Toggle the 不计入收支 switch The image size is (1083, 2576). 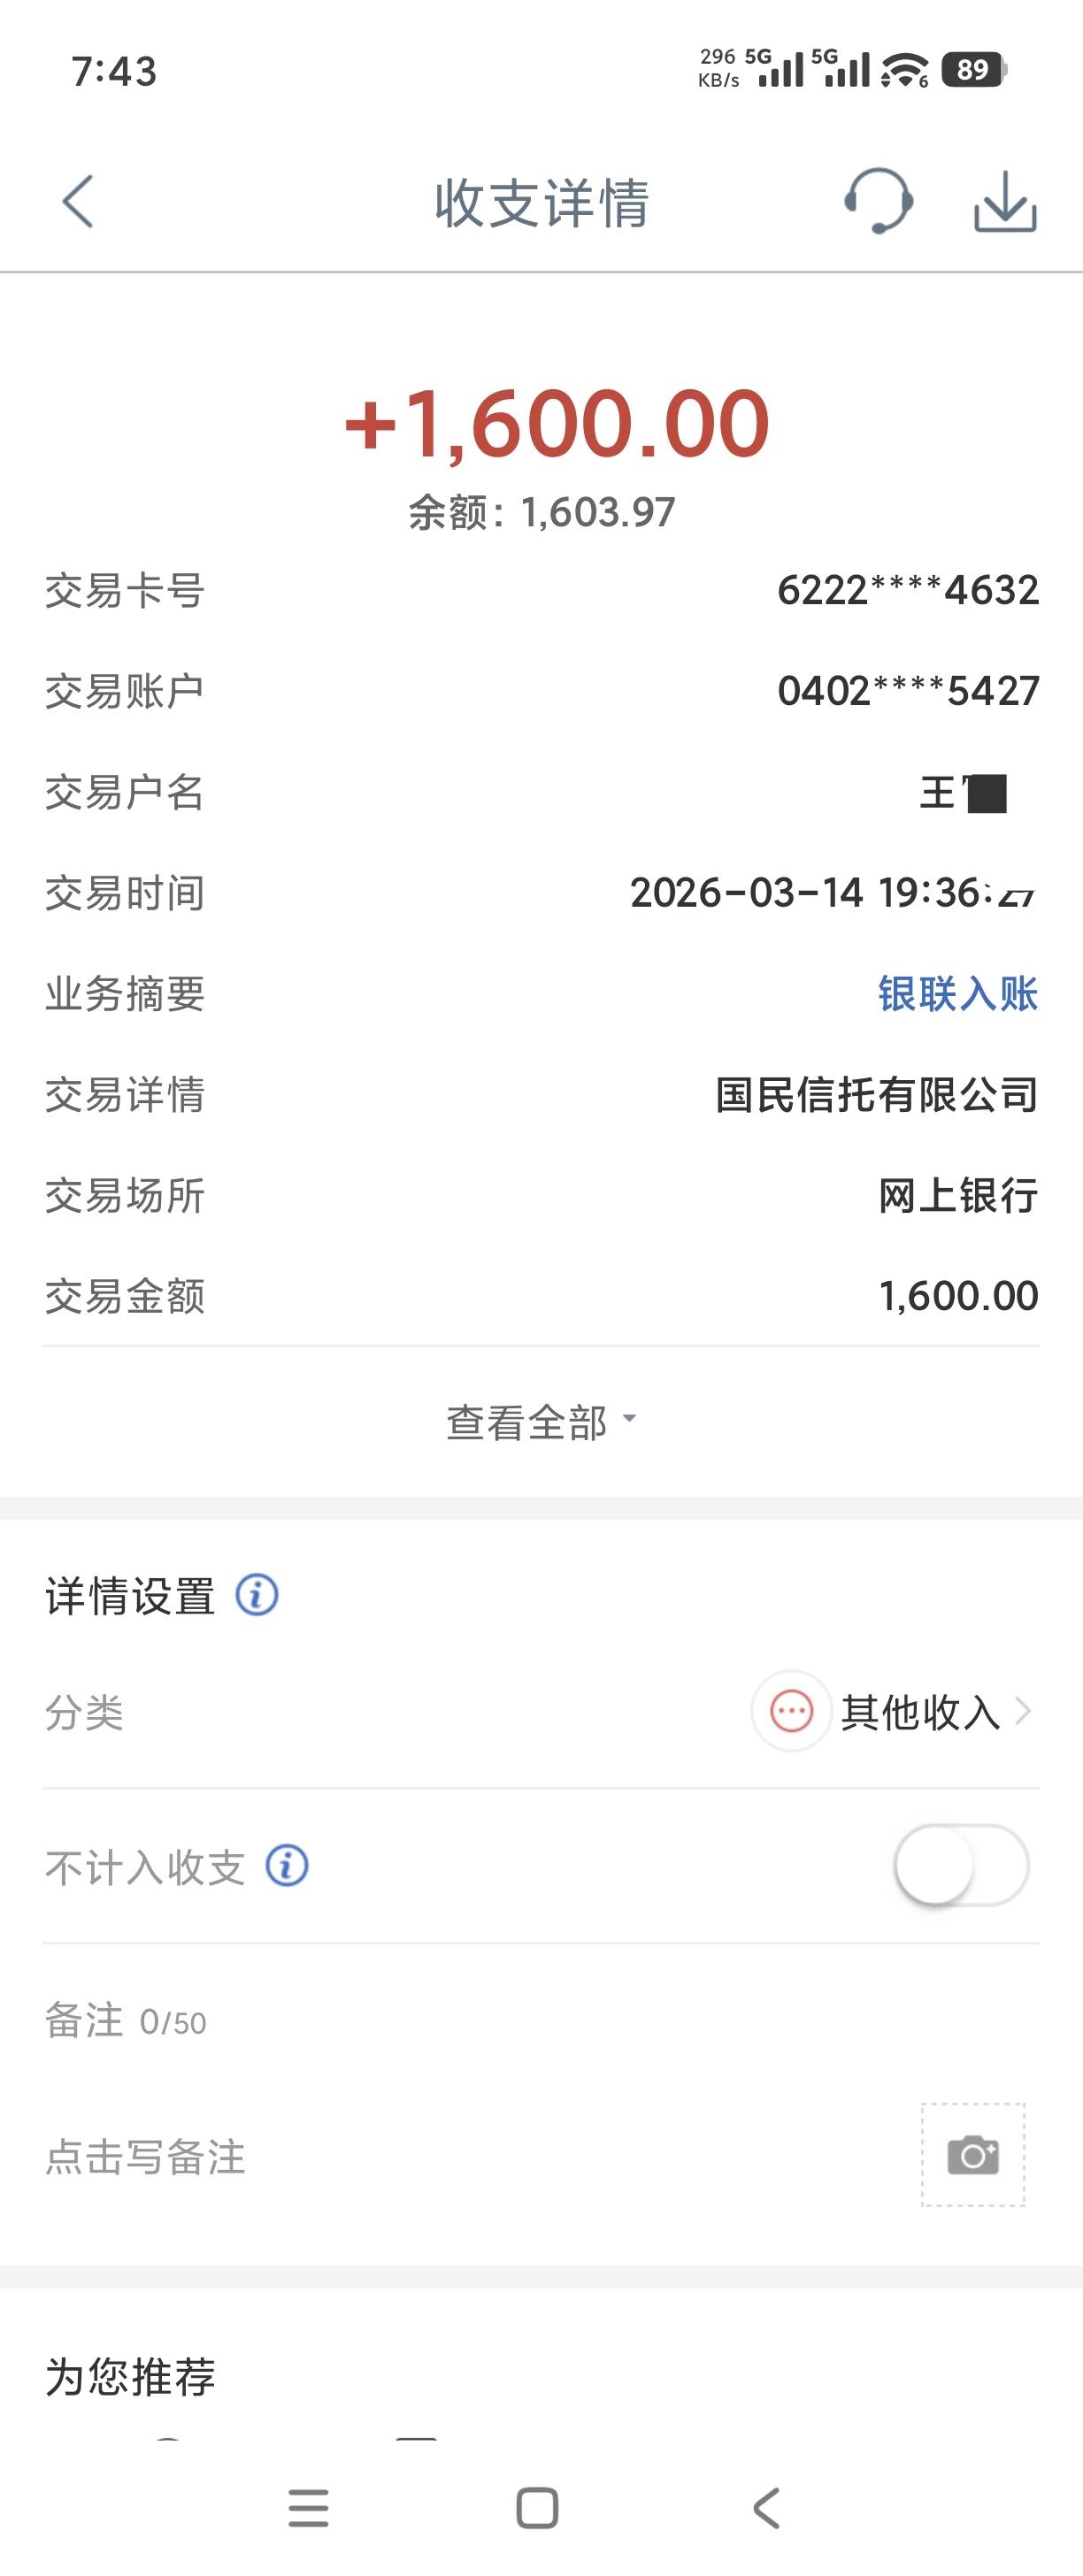(960, 1865)
